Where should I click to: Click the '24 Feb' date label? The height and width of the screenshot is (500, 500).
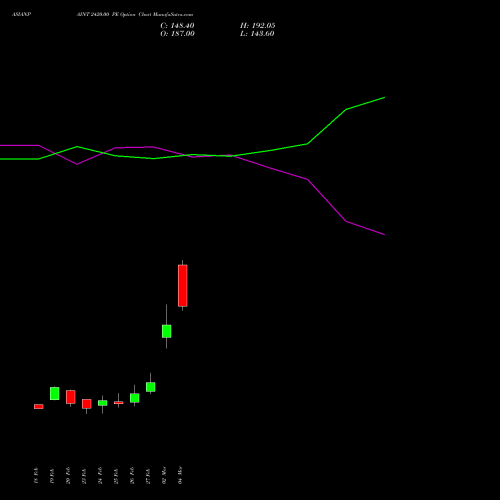(100, 476)
